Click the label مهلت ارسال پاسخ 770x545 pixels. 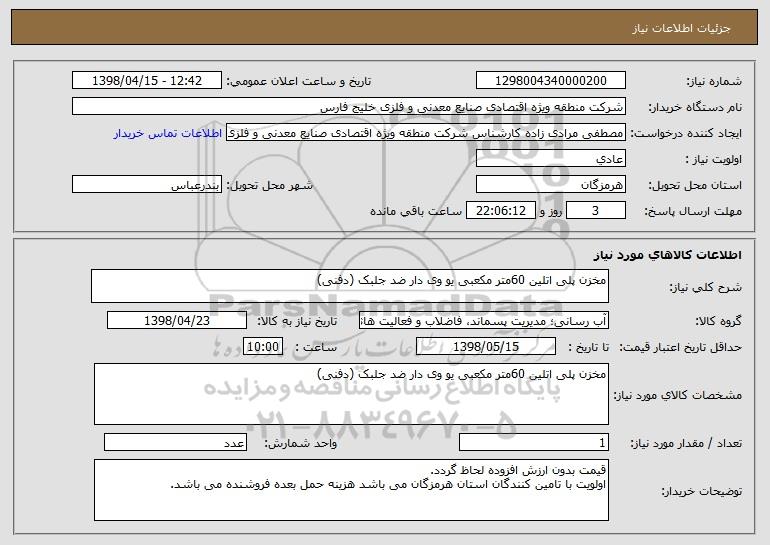point(693,211)
